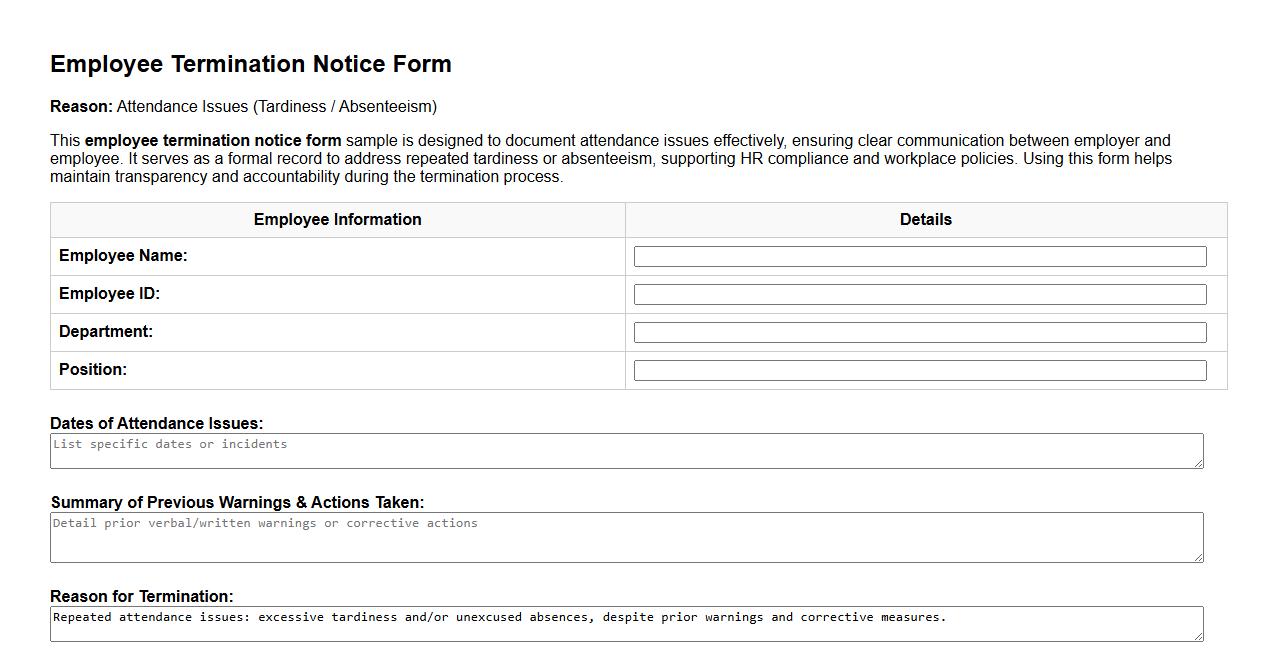Click the Details column header
1278x650 pixels.
point(924,219)
